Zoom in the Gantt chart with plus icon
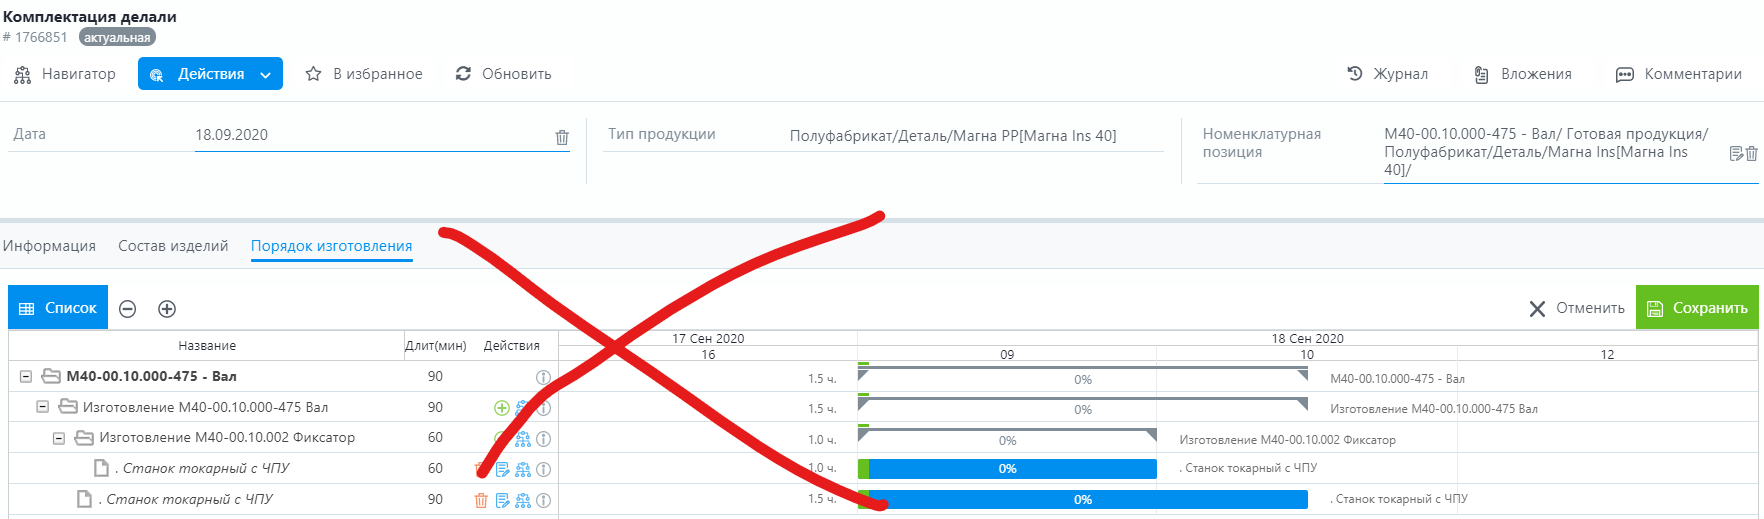Image resolution: width=1764 pixels, height=519 pixels. point(167,309)
